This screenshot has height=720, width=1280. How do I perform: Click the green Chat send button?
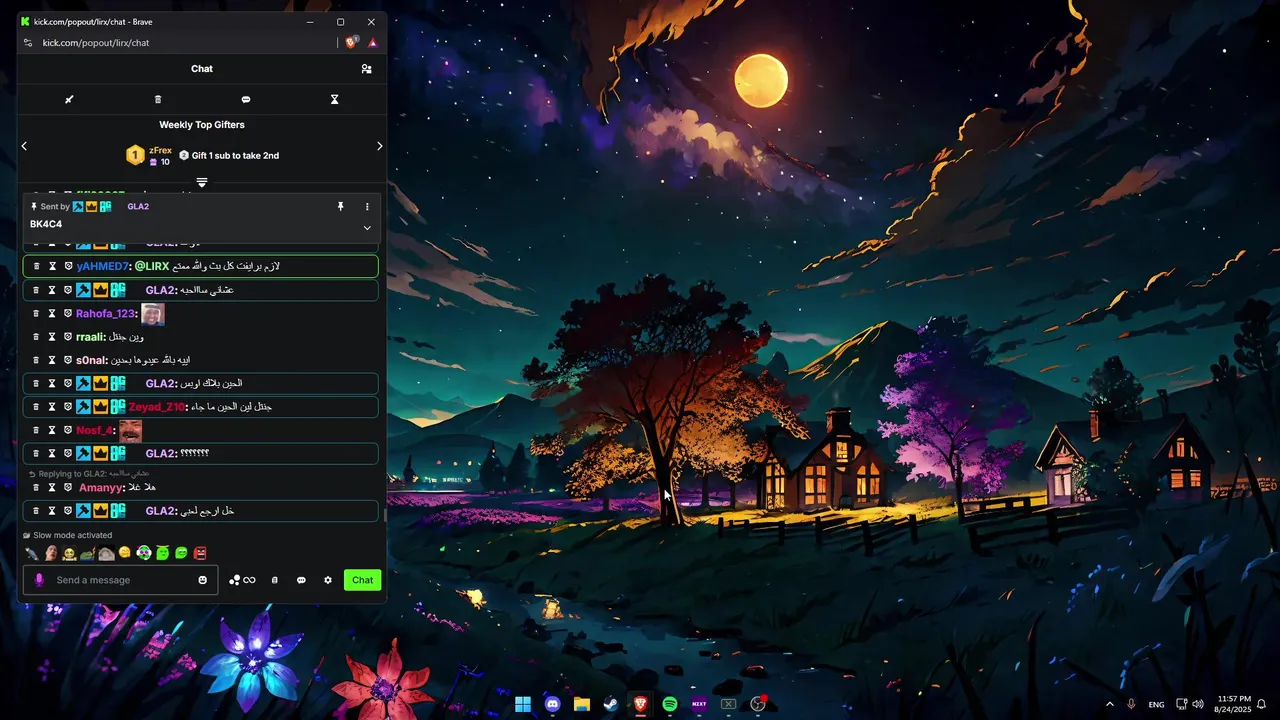pos(363,580)
